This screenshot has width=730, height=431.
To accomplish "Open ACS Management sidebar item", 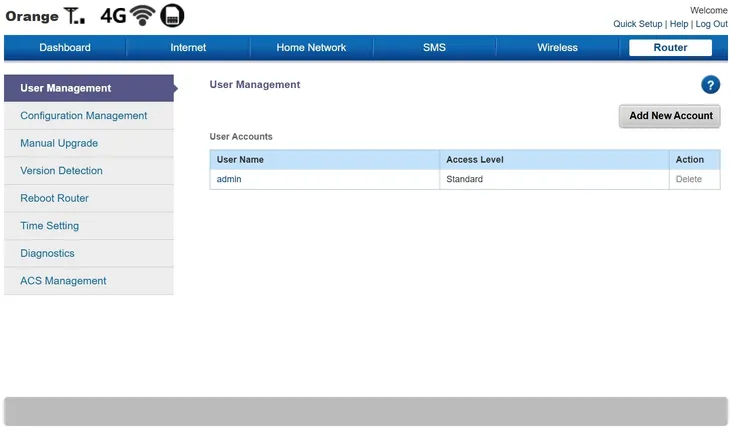I will tap(63, 281).
